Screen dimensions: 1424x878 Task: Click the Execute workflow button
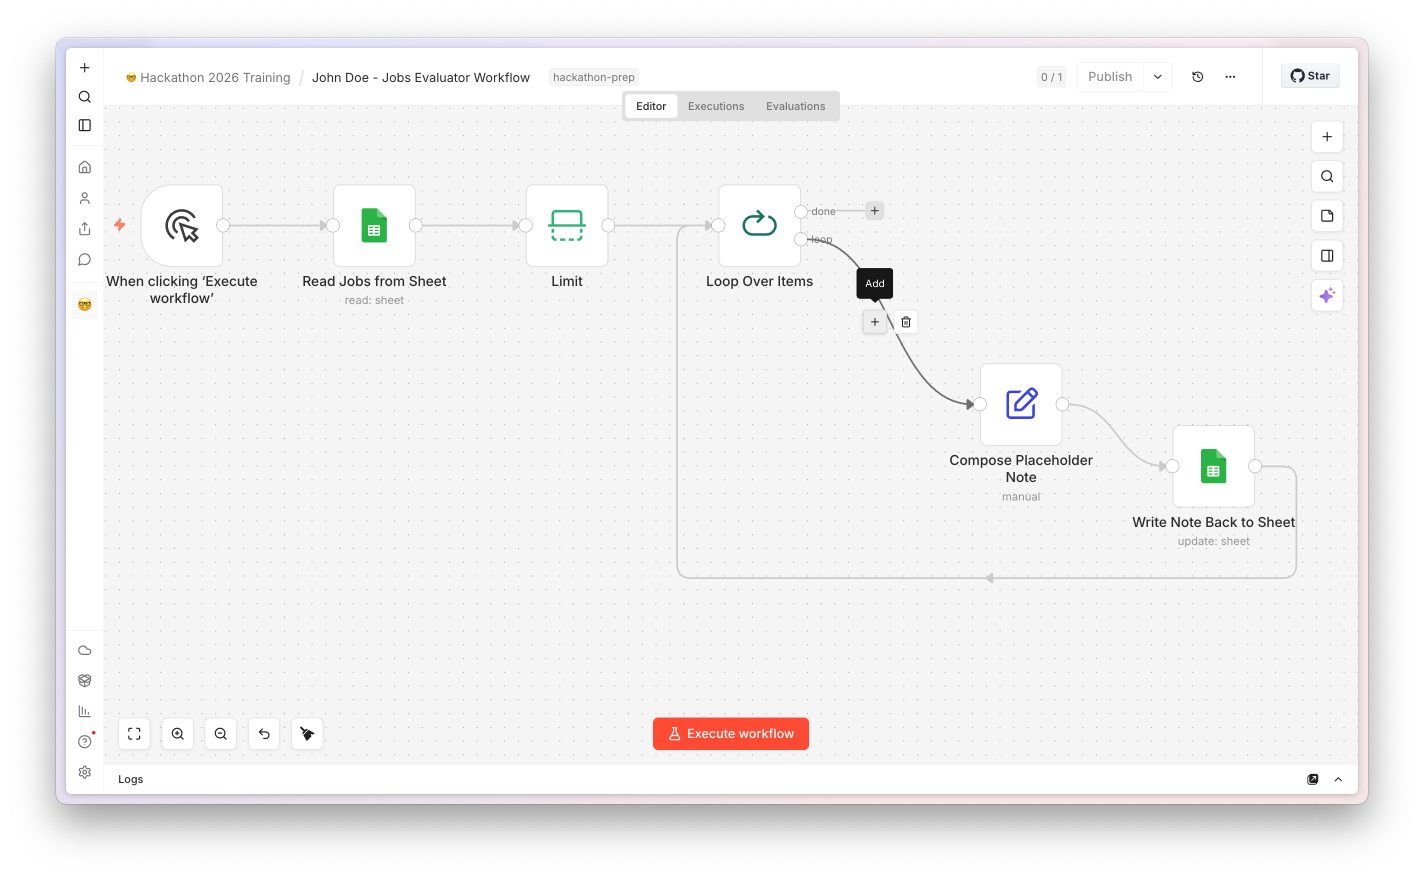(731, 734)
